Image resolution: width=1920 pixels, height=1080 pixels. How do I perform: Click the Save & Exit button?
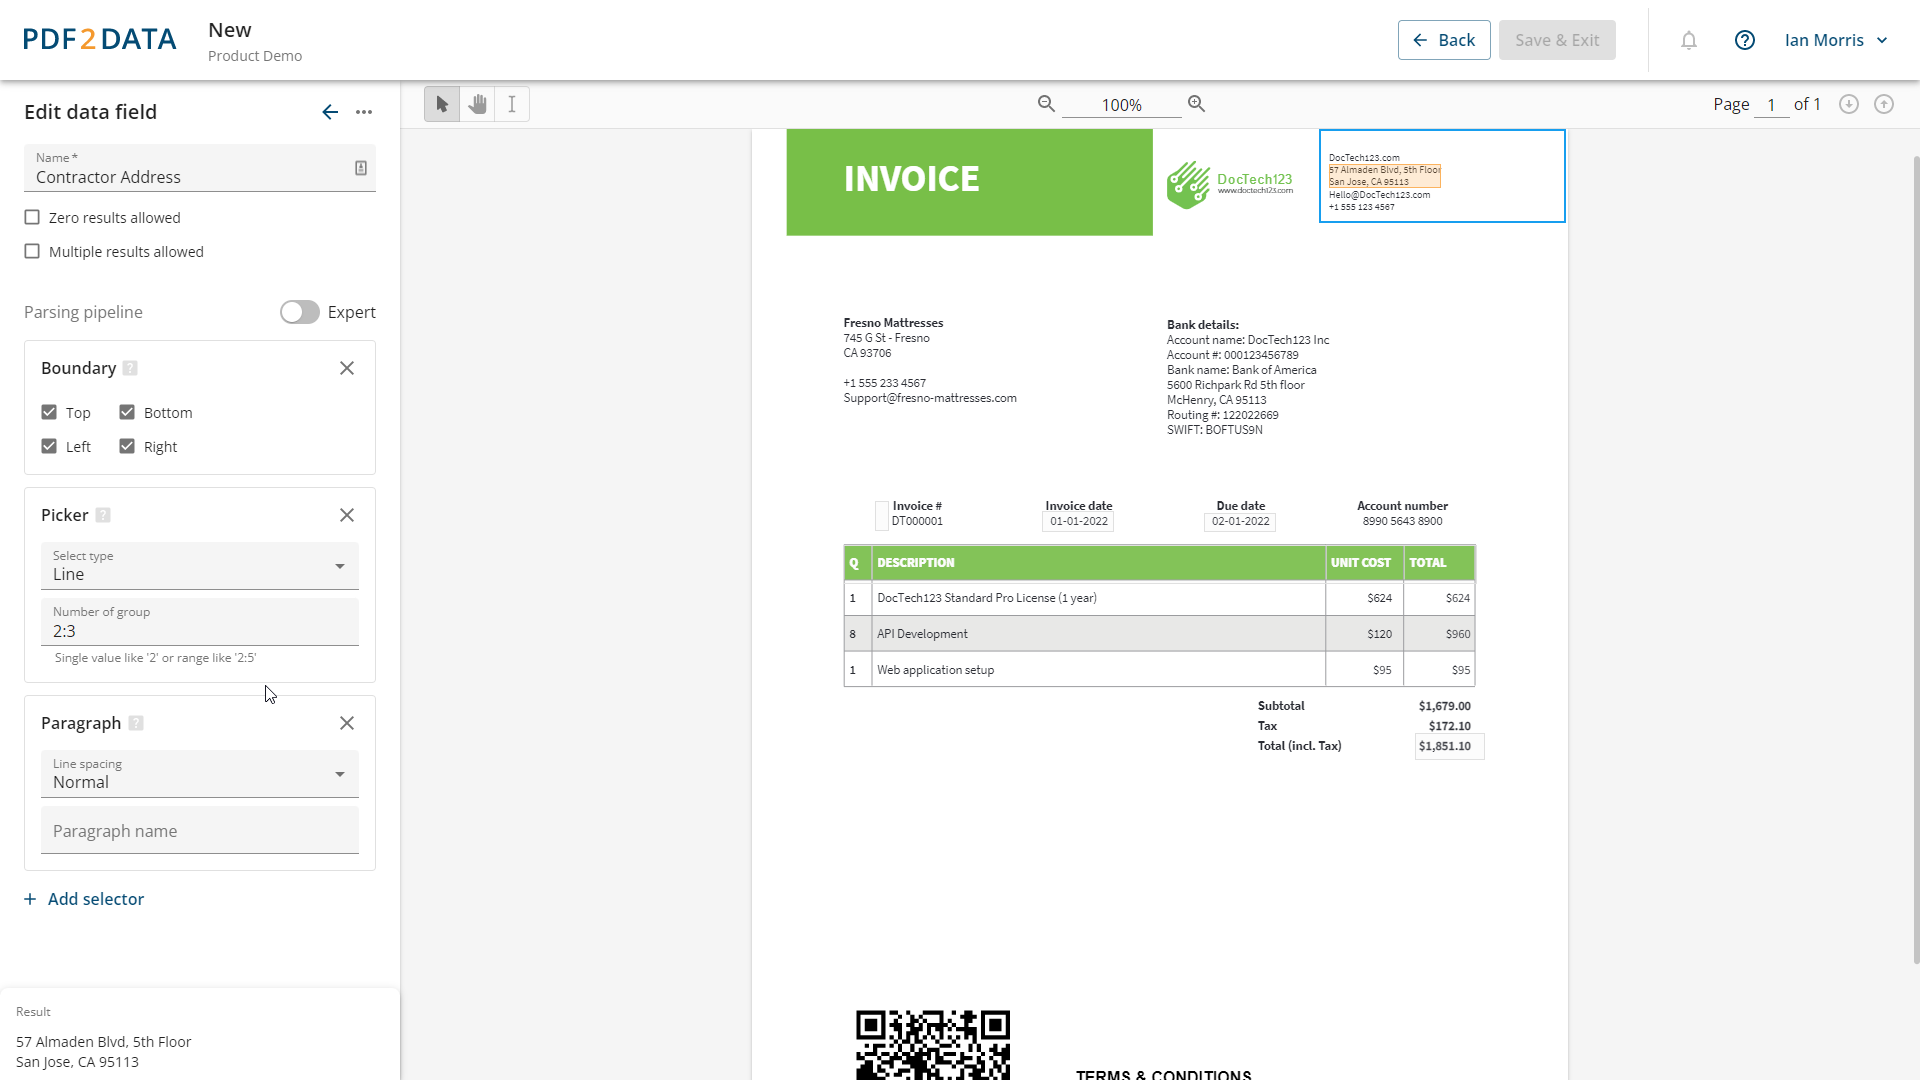click(1557, 40)
